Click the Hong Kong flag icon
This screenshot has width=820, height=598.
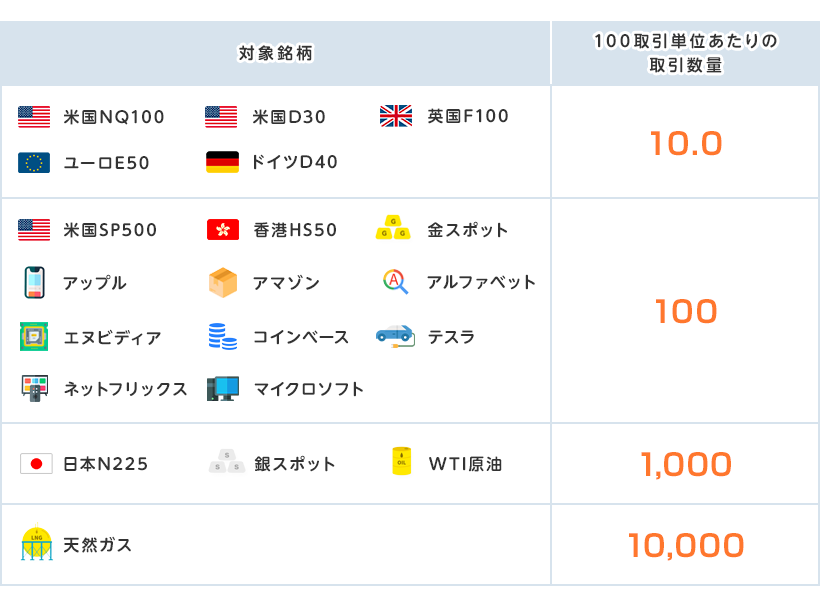222,230
